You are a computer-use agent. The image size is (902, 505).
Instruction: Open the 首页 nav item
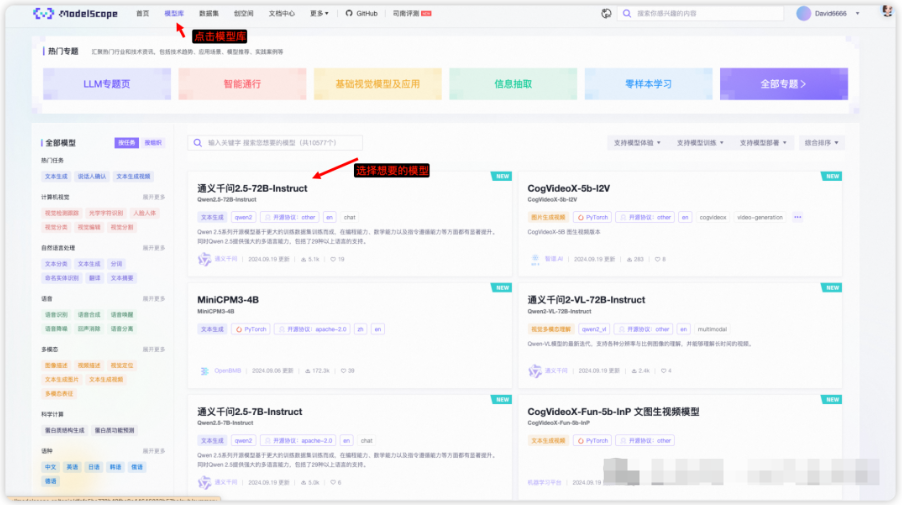coord(143,13)
